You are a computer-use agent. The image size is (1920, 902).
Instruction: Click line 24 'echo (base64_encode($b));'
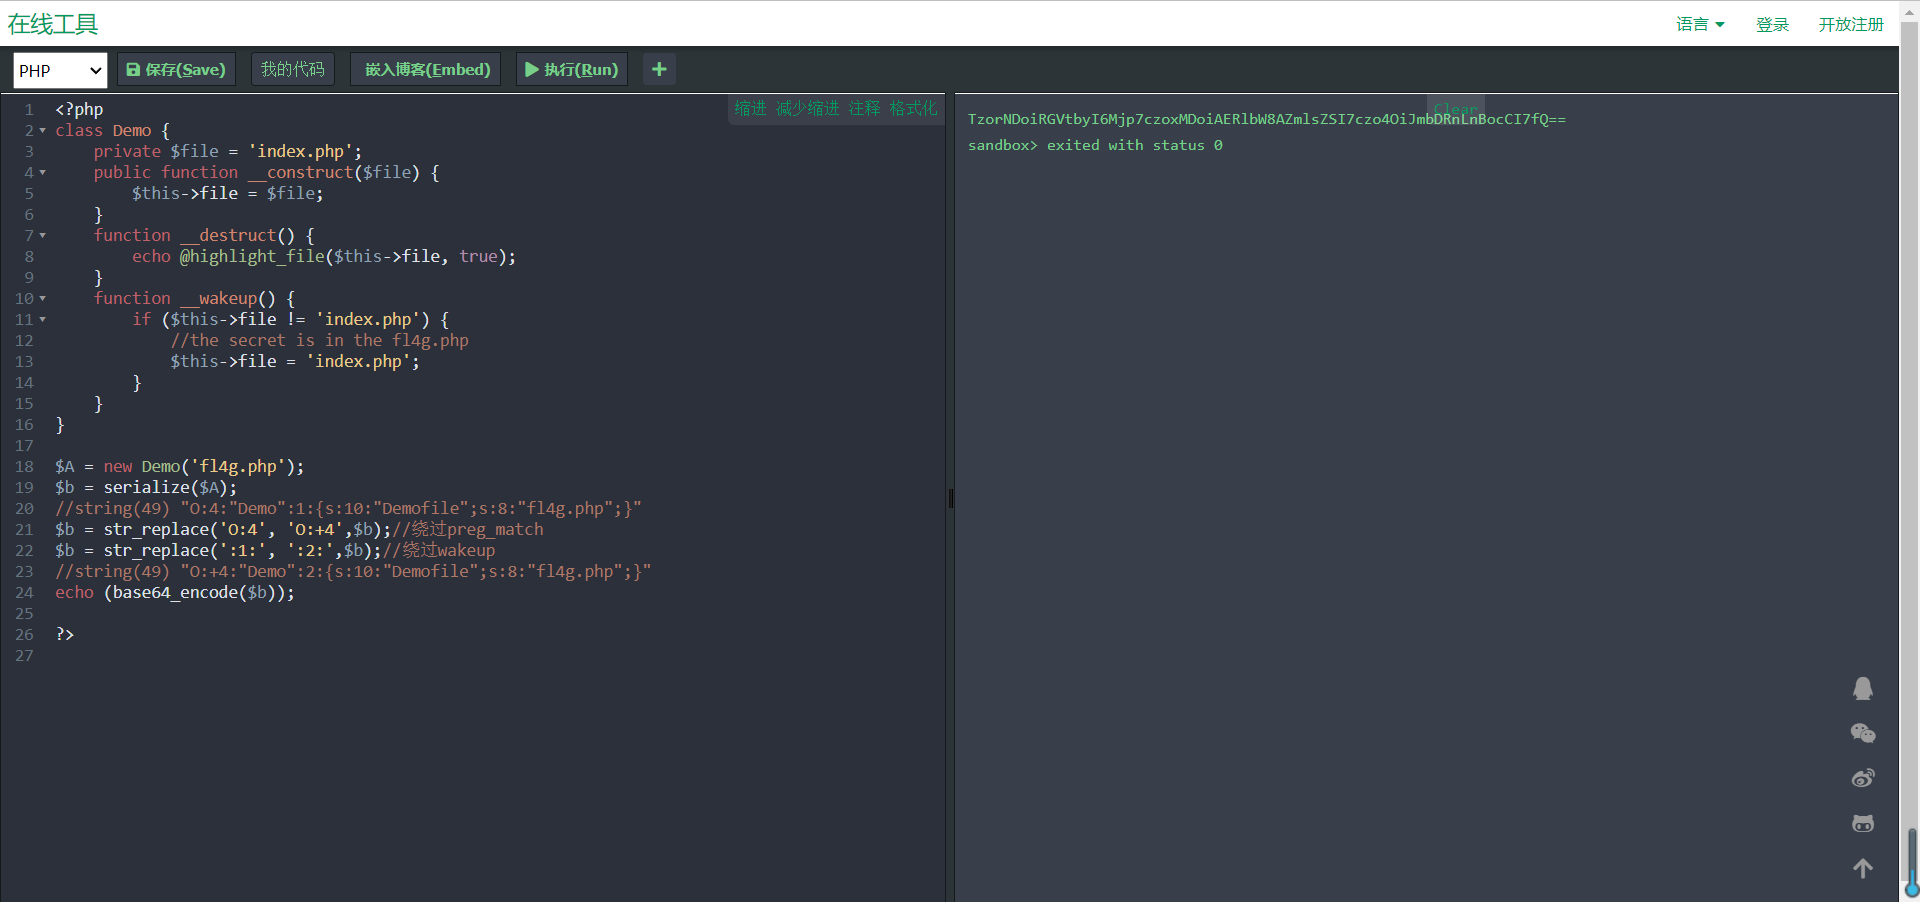[175, 593]
